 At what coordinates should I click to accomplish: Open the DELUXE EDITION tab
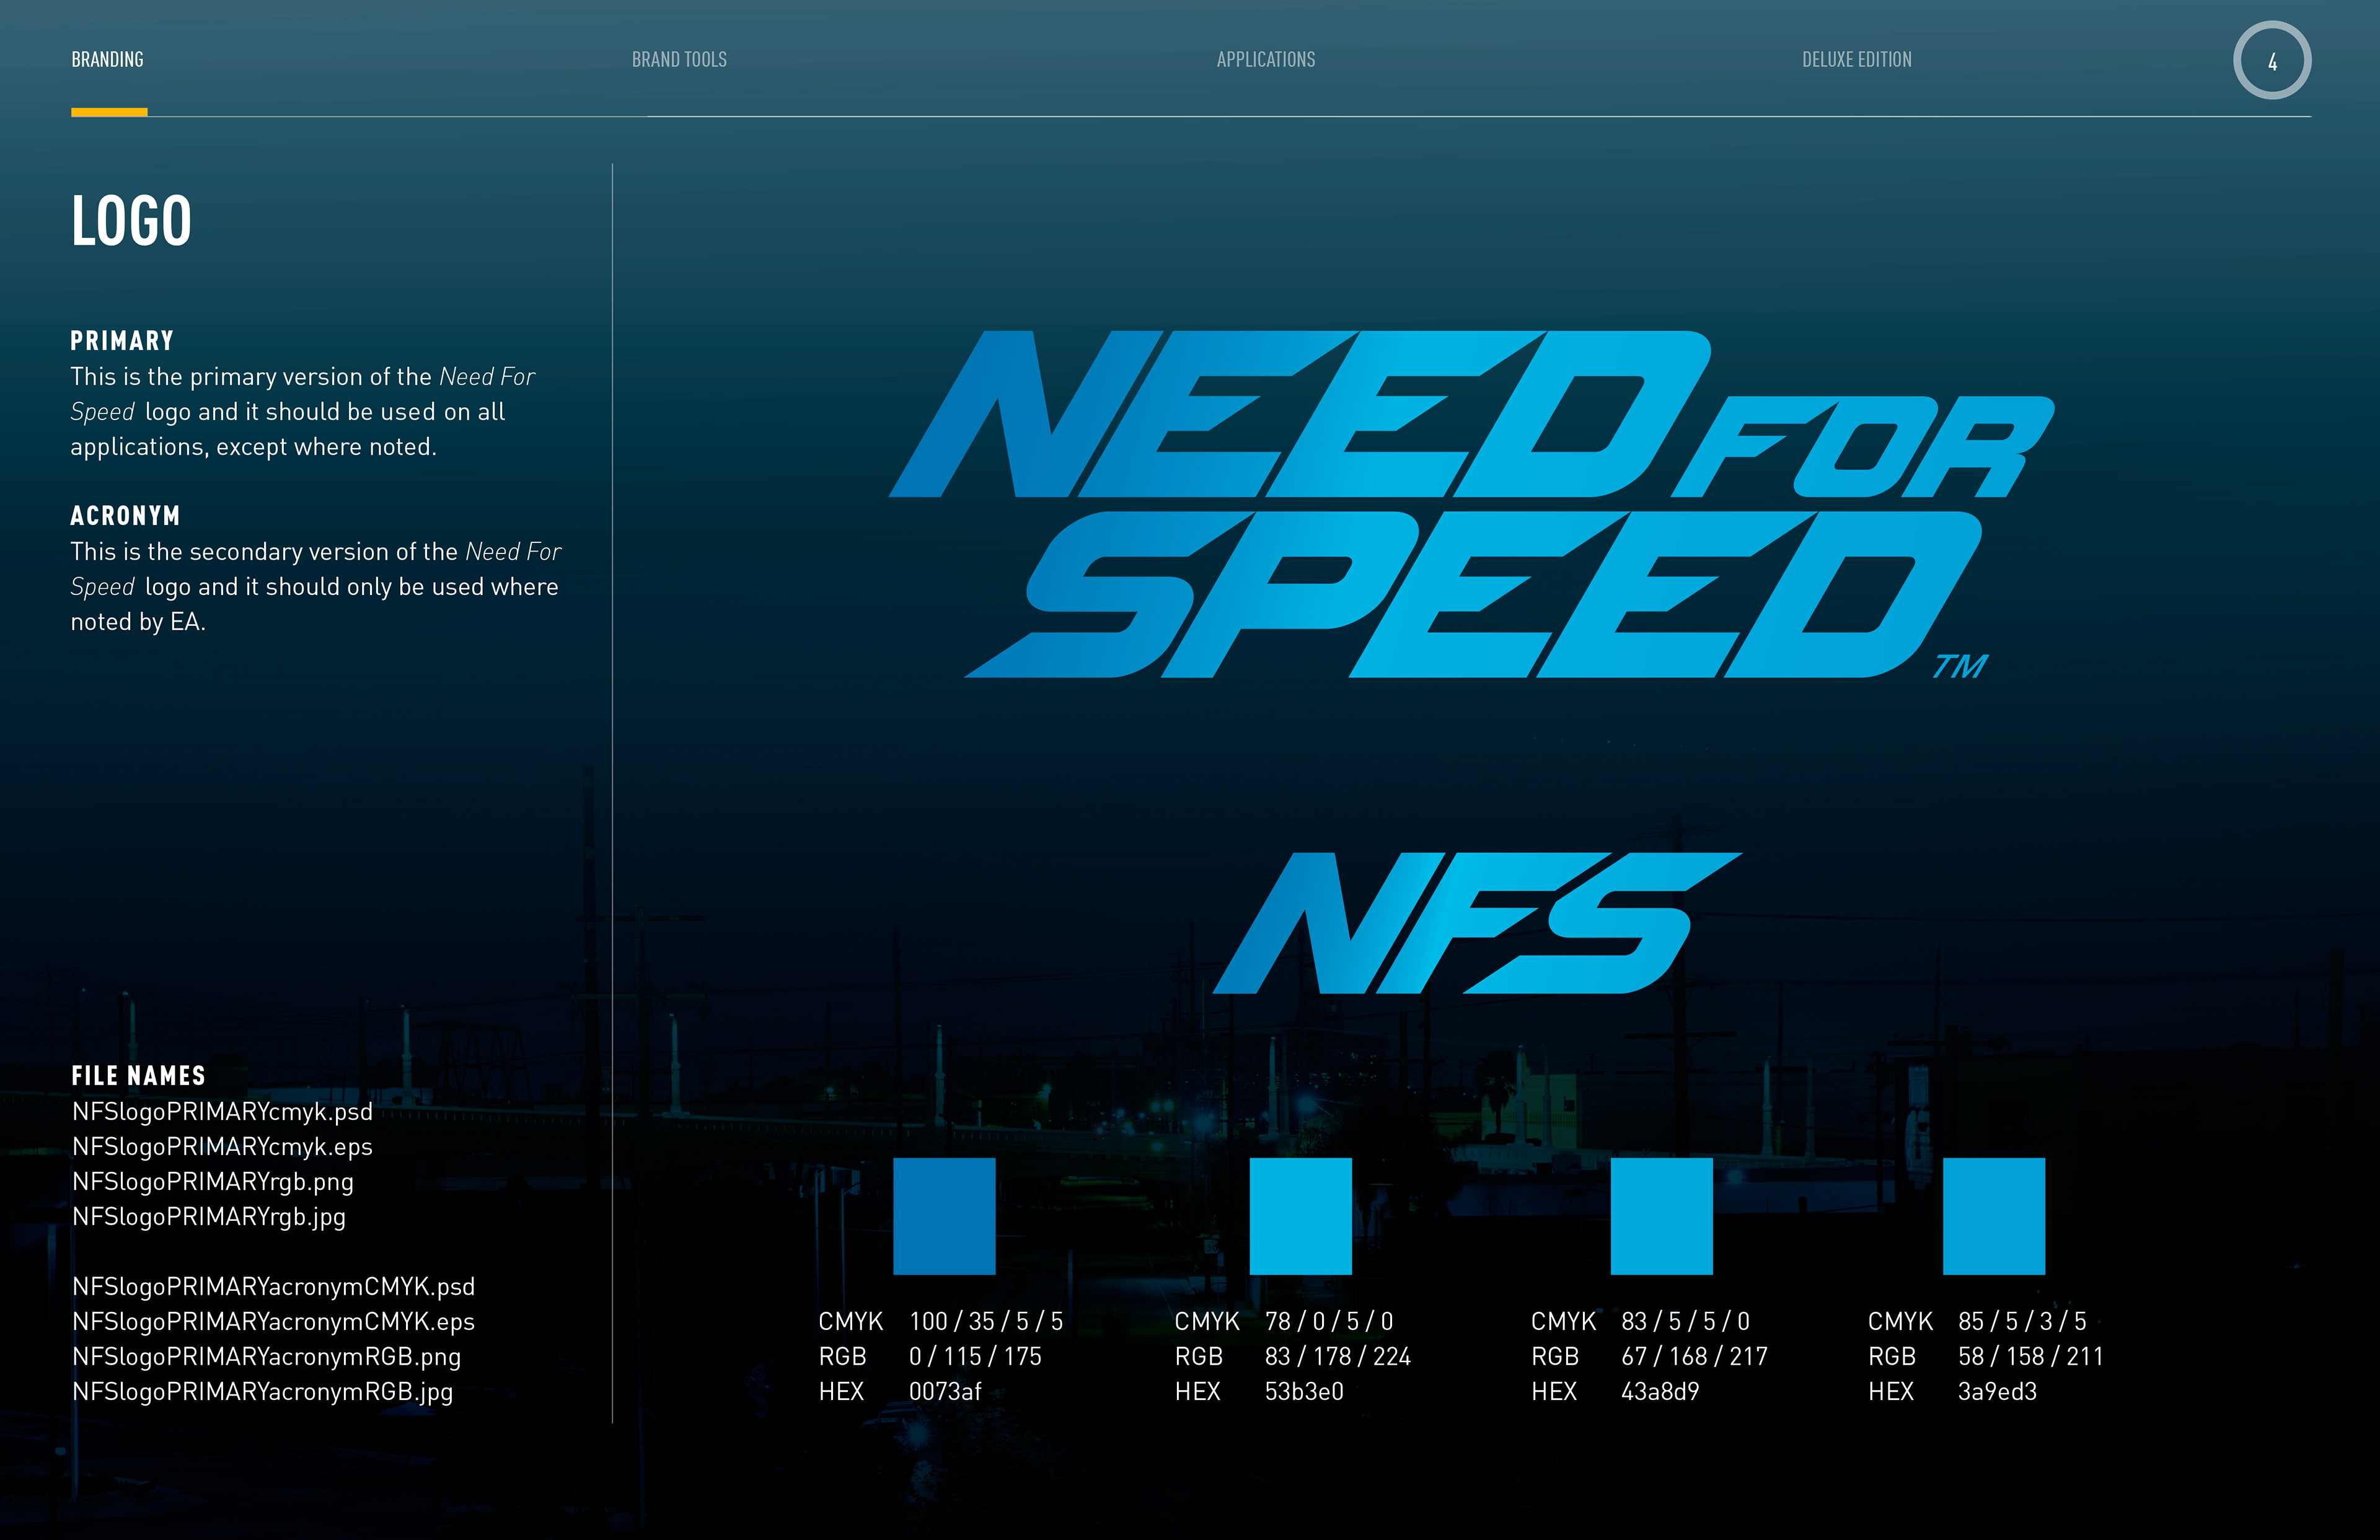pos(1857,60)
